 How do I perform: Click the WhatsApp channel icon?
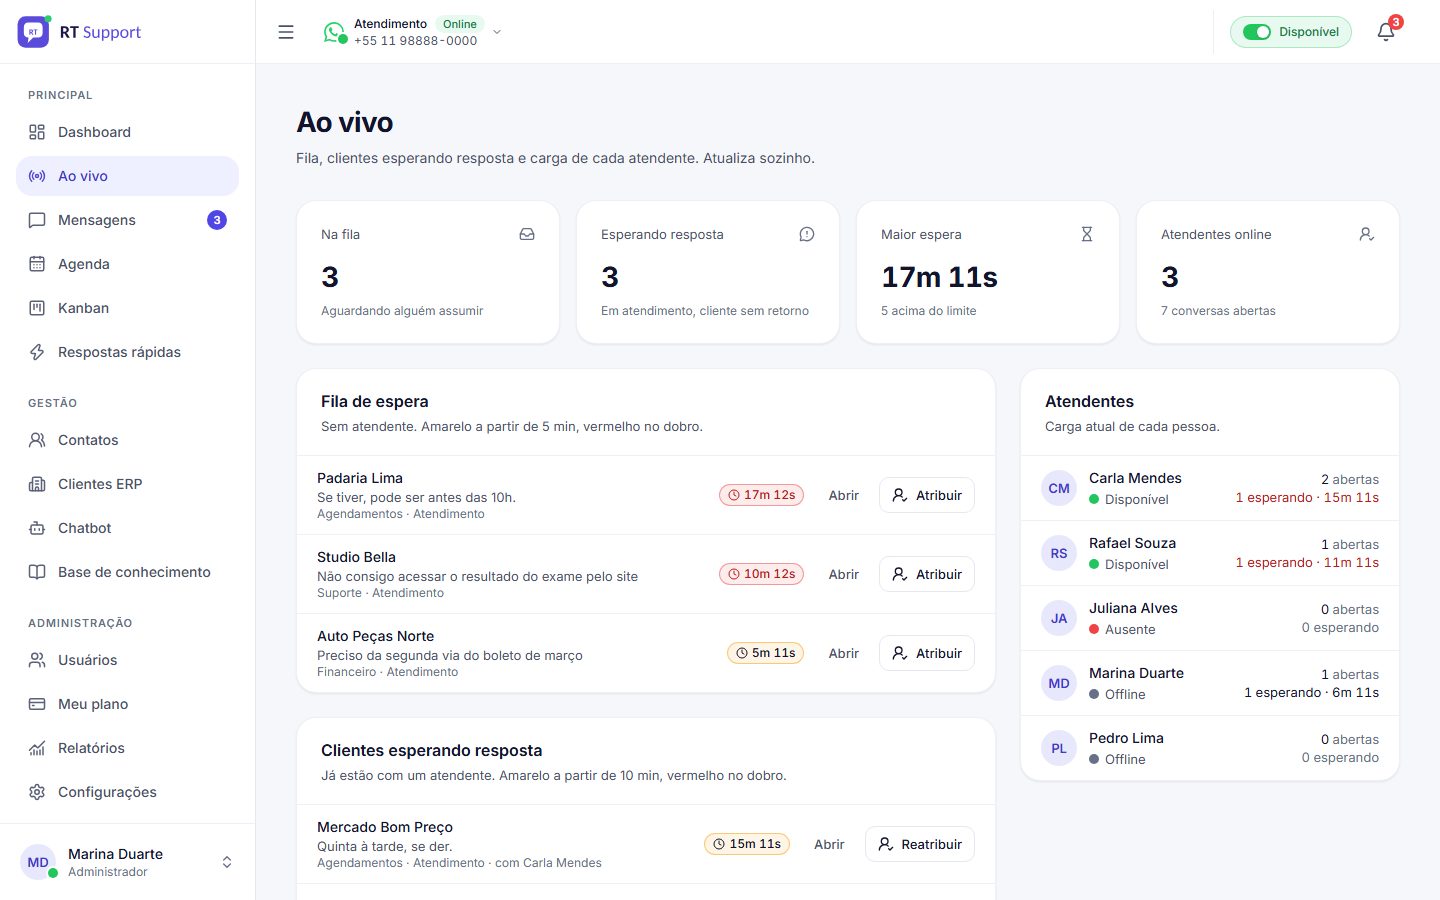[334, 32]
